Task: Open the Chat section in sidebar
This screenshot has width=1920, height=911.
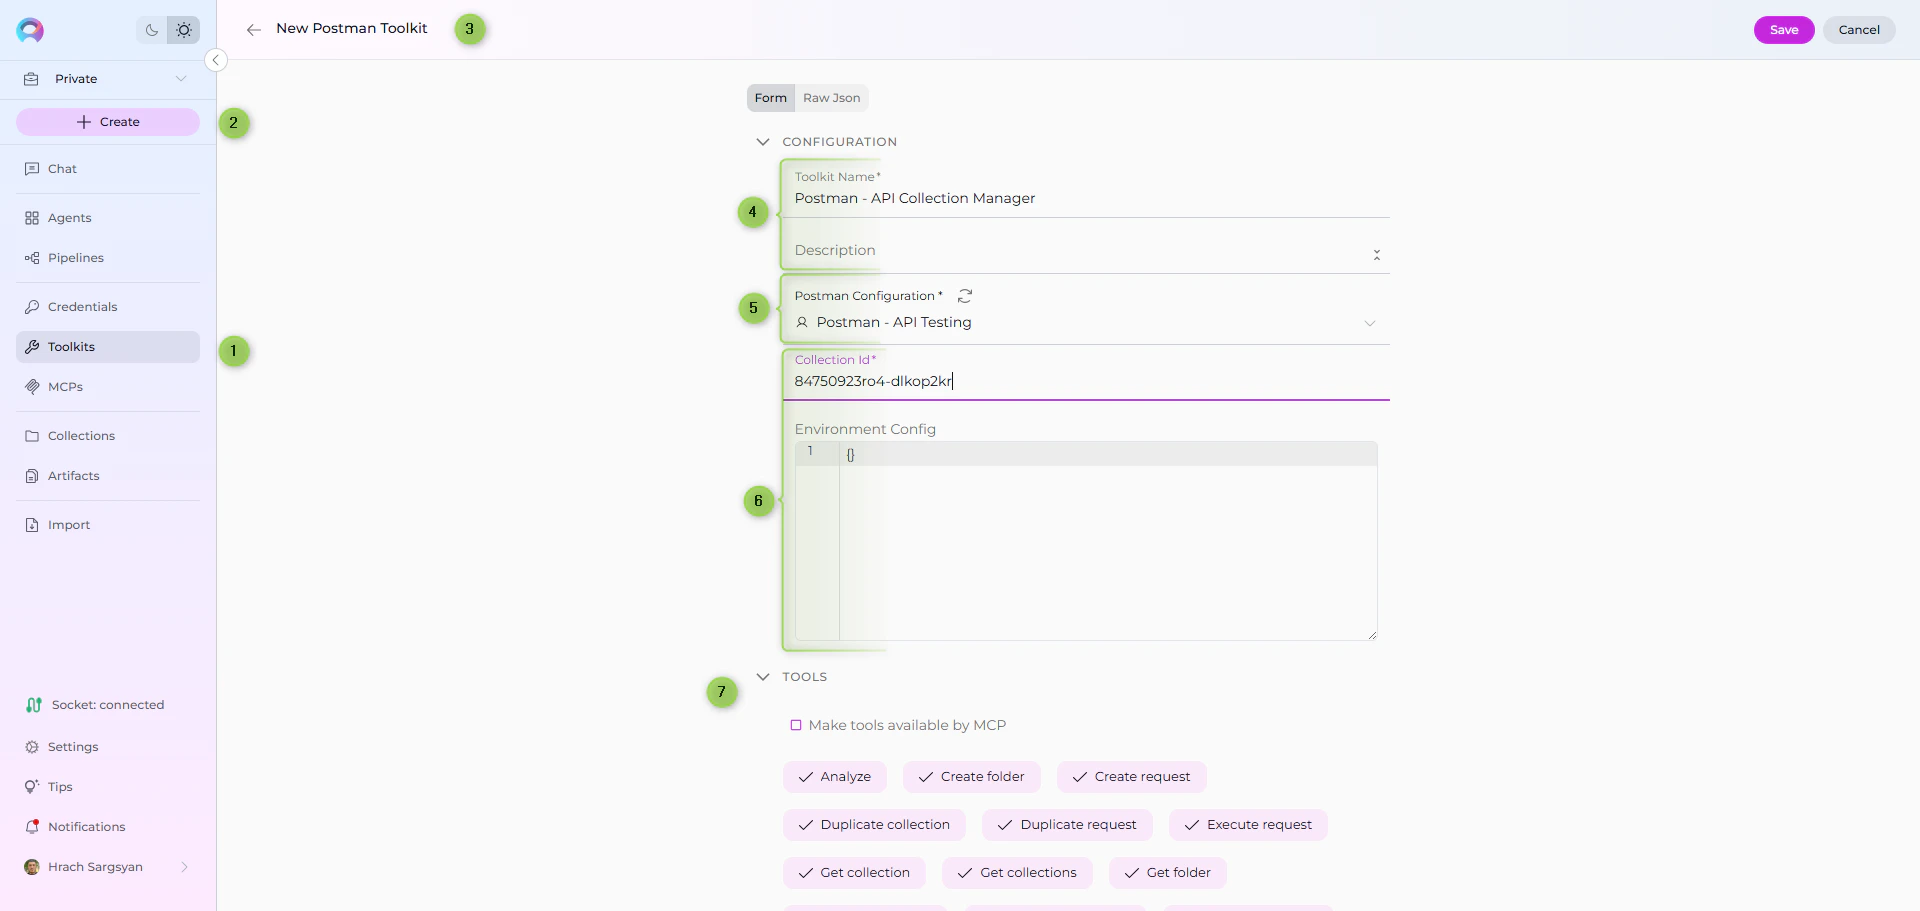Action: [x=61, y=168]
